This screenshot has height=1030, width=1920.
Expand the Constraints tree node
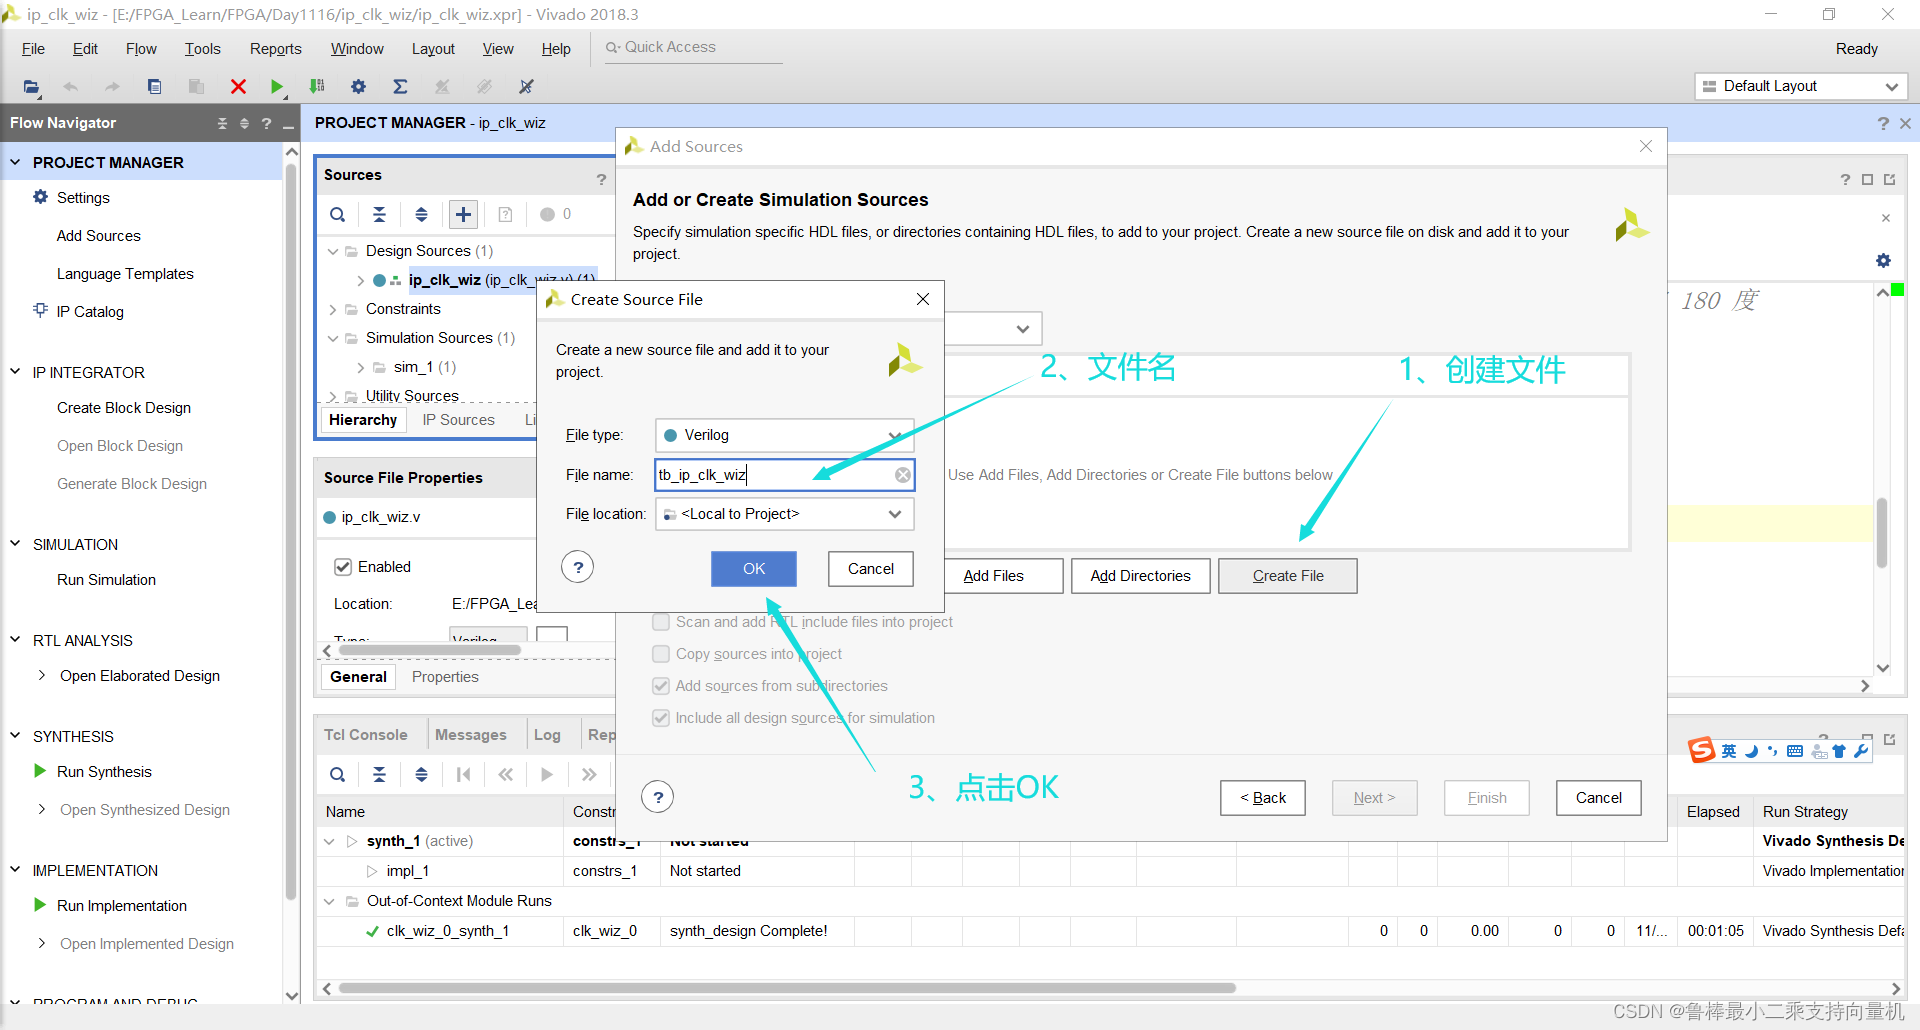[x=333, y=309]
